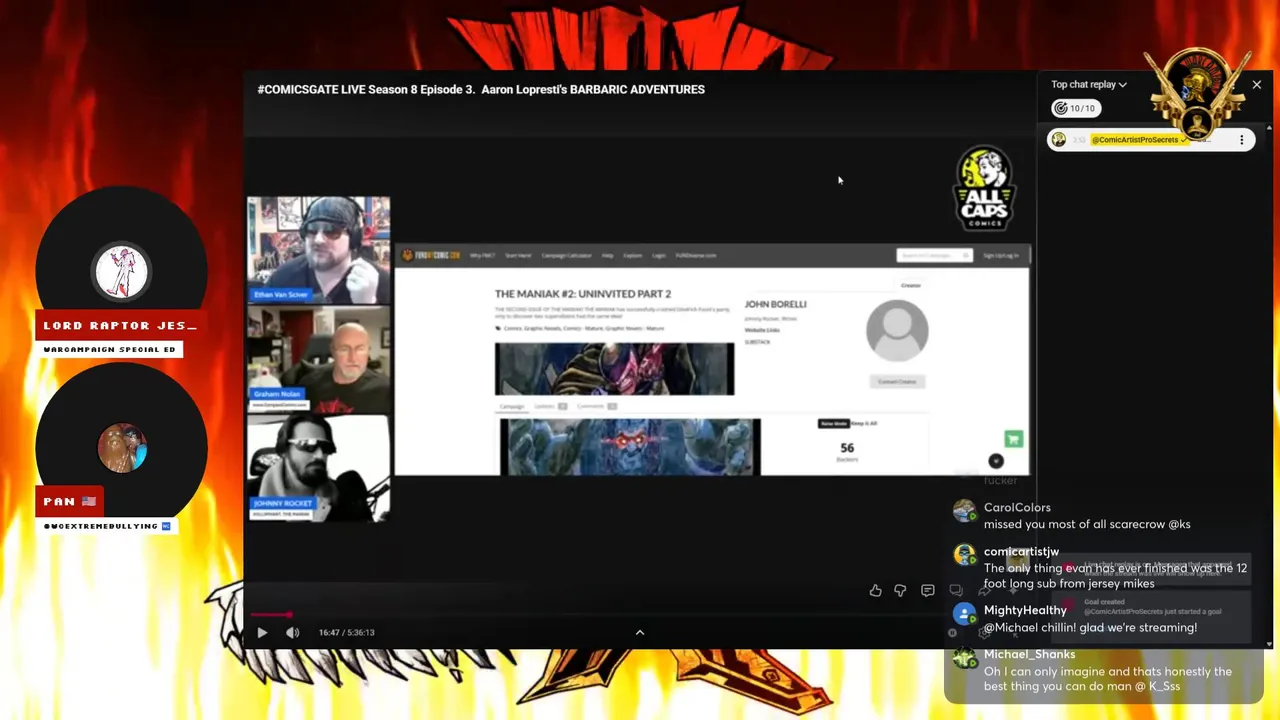Open the Top chat replay dropdown
The image size is (1280, 720).
coord(1089,84)
